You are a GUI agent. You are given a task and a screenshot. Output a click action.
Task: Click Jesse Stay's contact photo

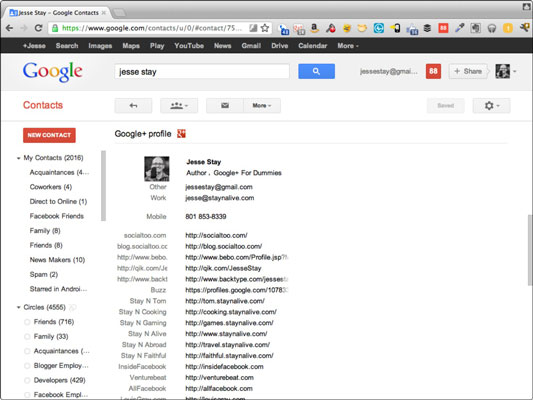click(157, 169)
